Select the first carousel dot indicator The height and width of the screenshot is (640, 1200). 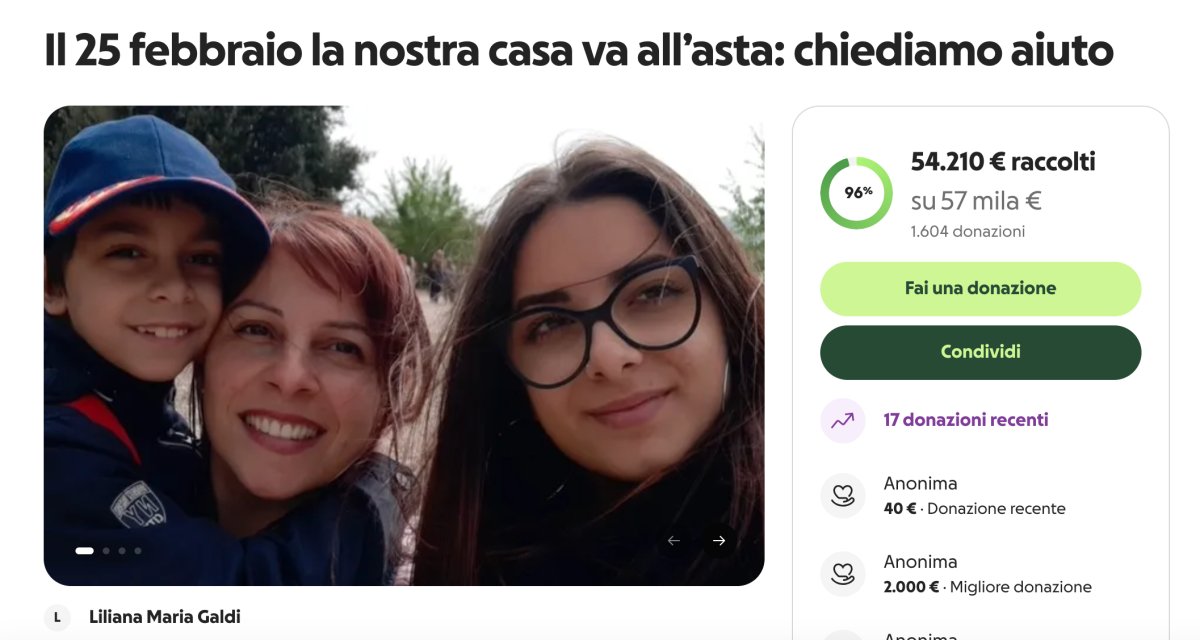point(85,550)
